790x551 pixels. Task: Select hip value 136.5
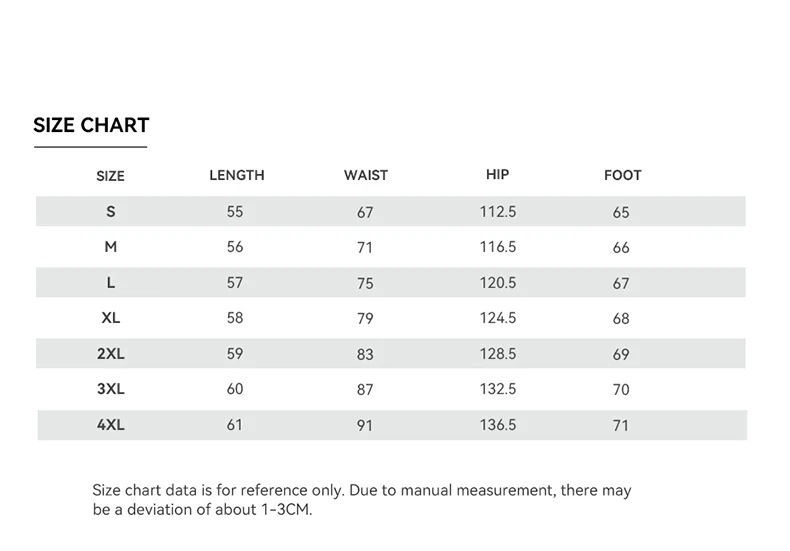pyautogui.click(x=497, y=425)
